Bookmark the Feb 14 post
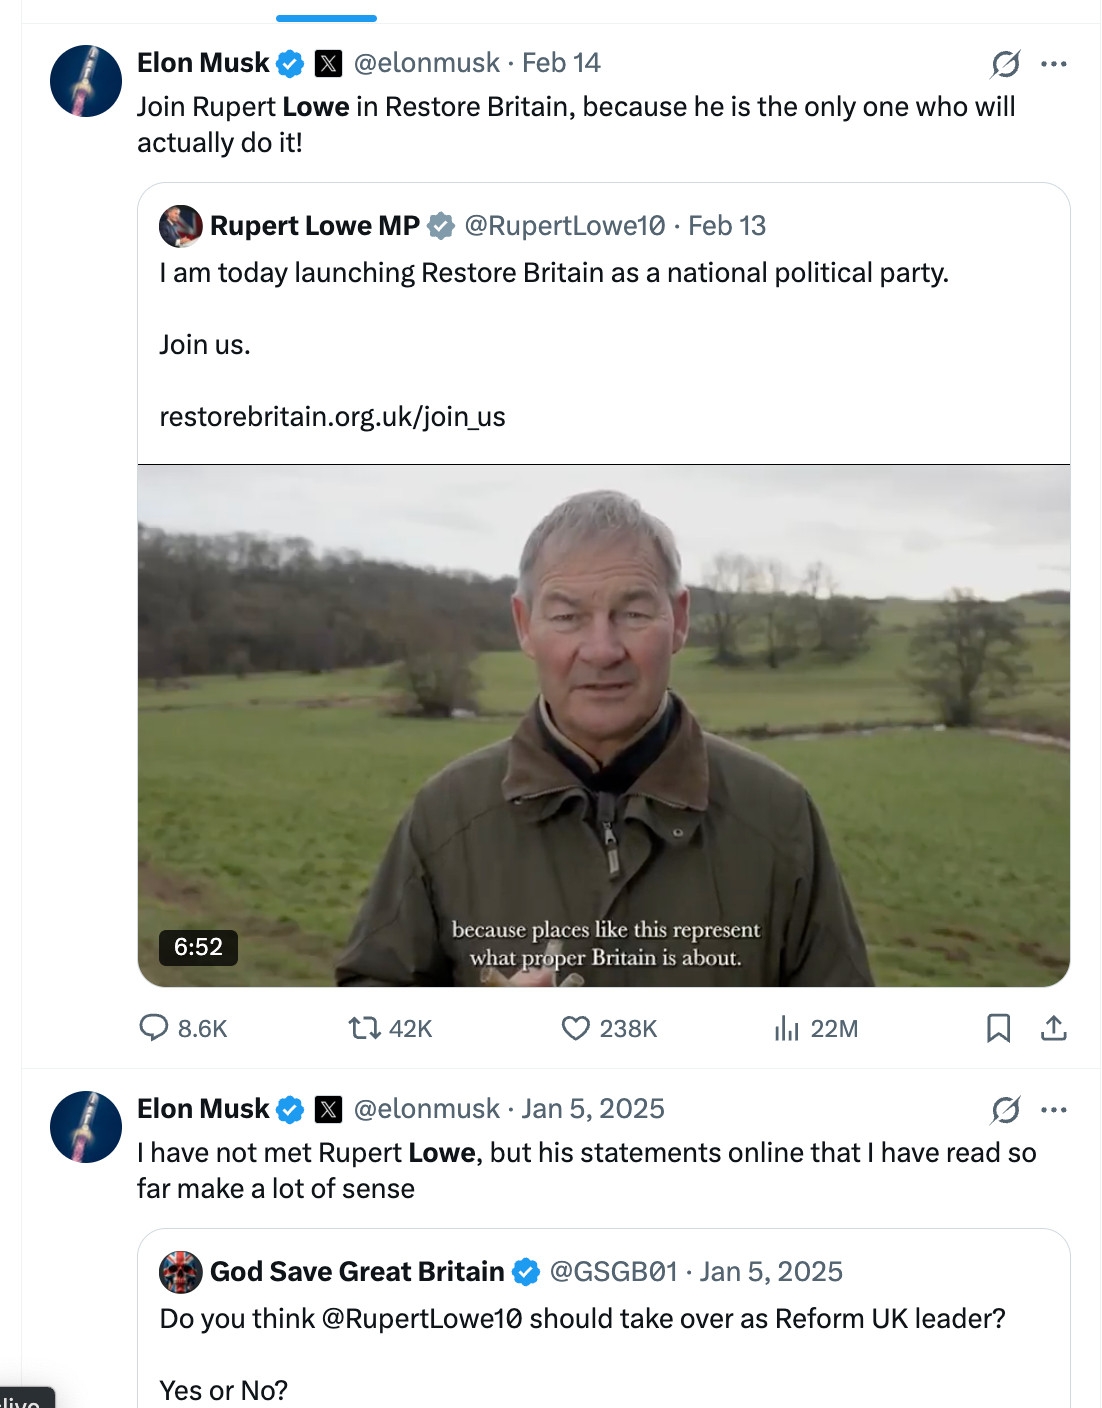This screenshot has width=1102, height=1408. click(x=998, y=1028)
